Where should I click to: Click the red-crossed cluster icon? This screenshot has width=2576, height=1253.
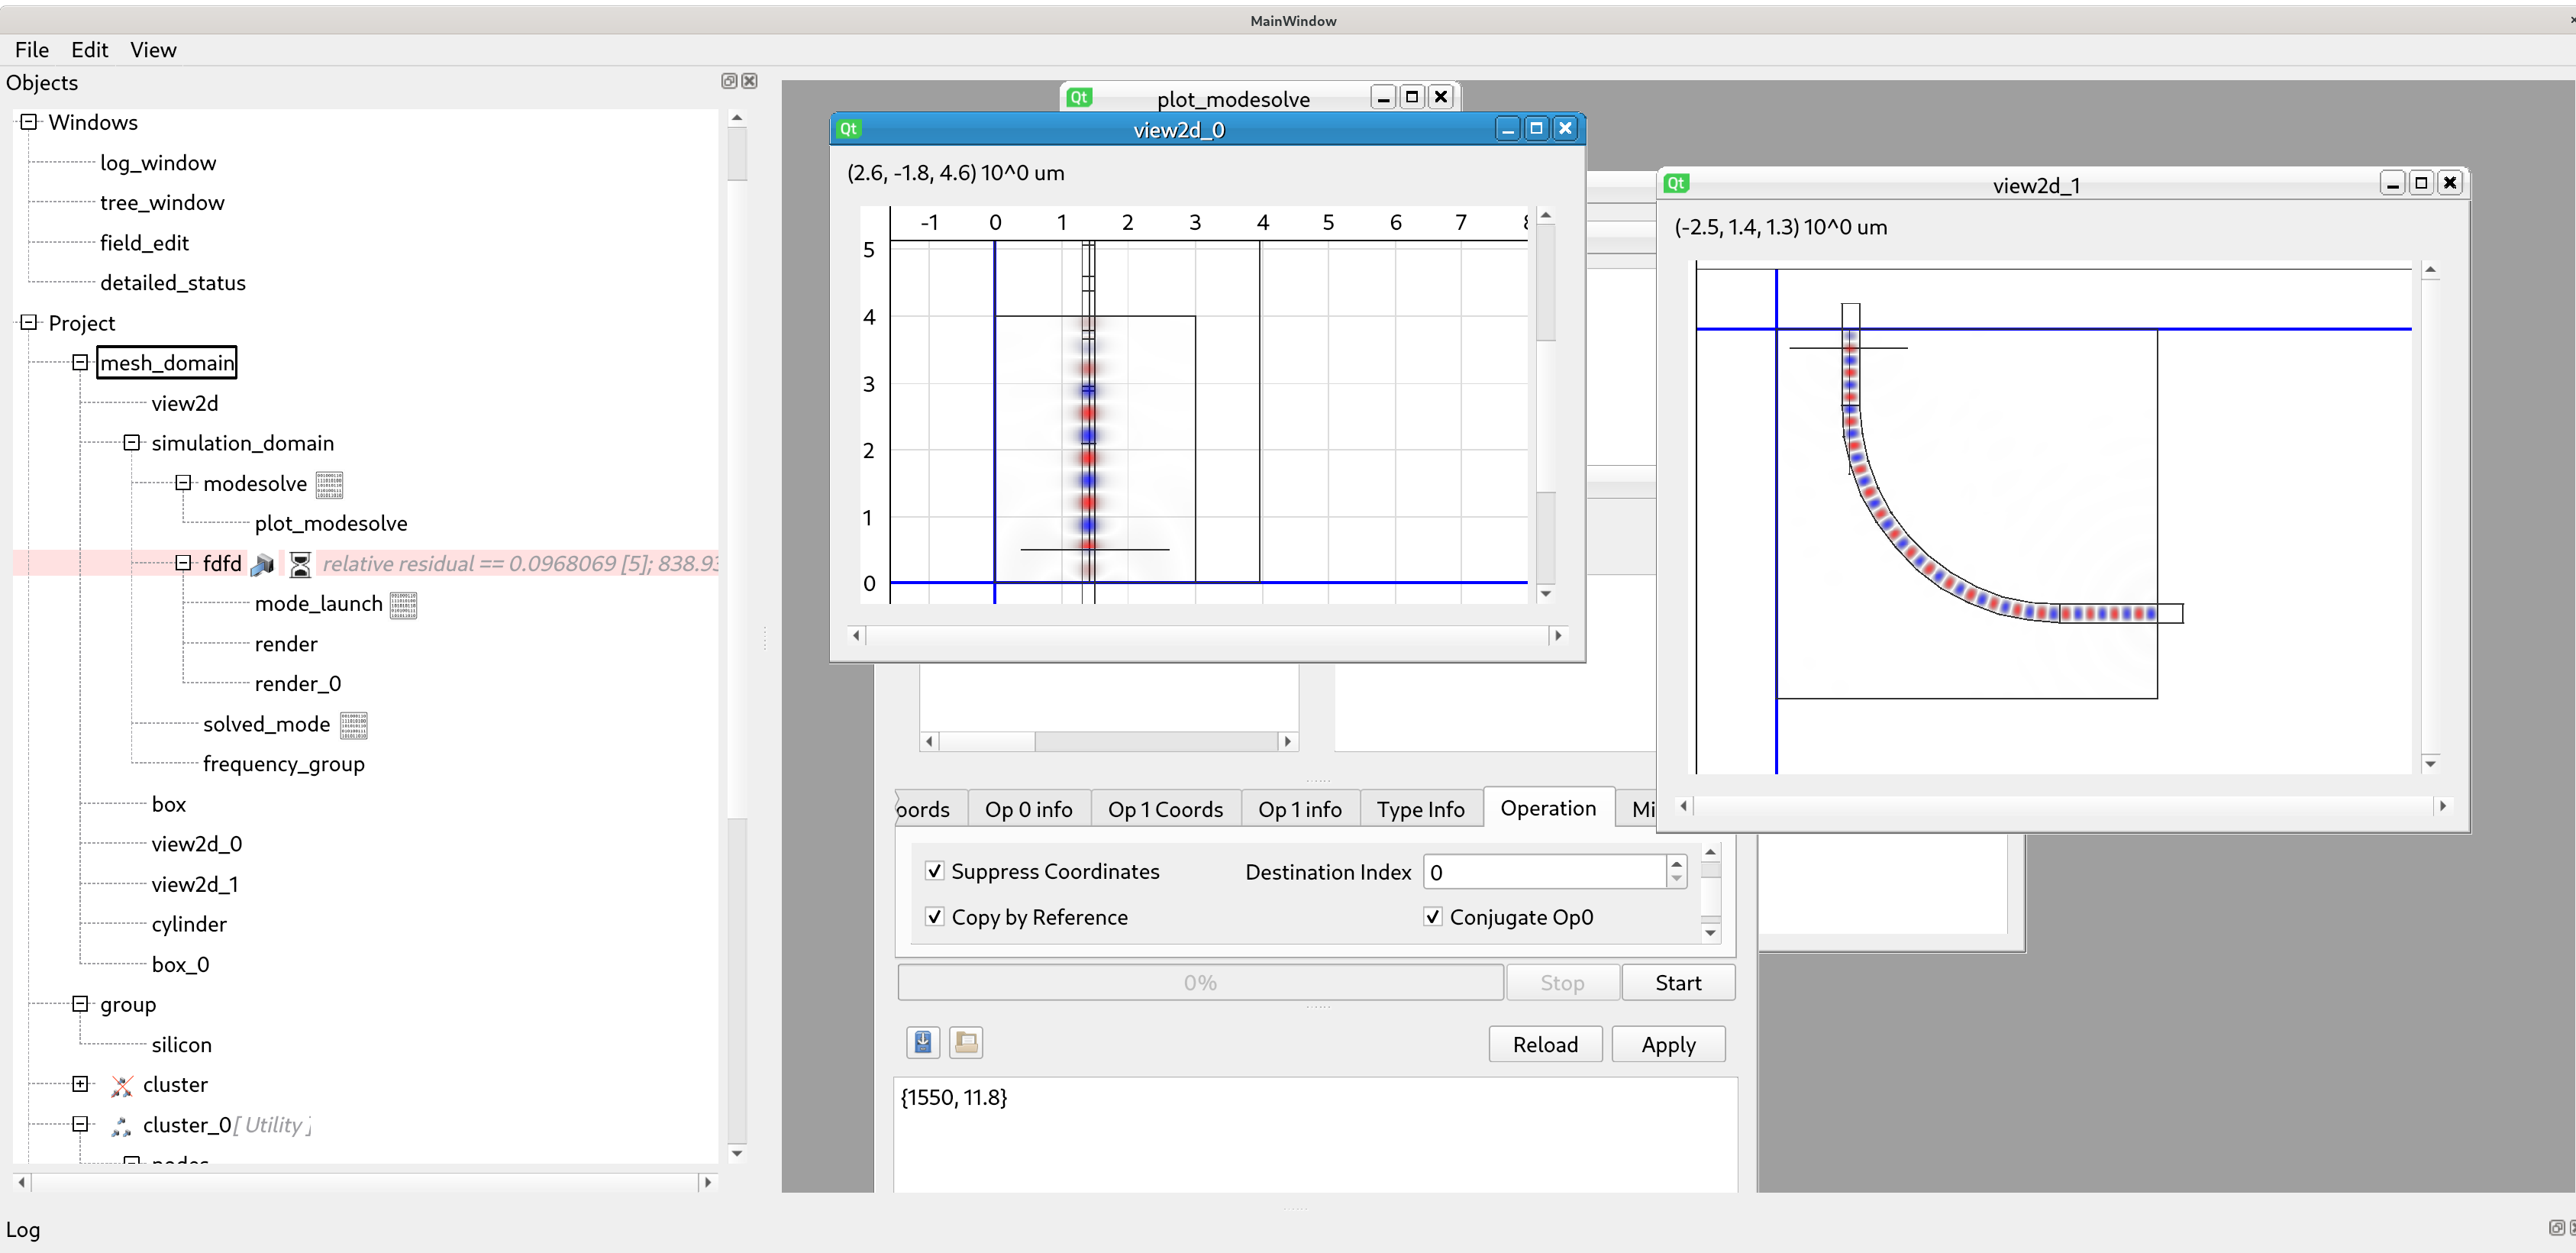[122, 1085]
